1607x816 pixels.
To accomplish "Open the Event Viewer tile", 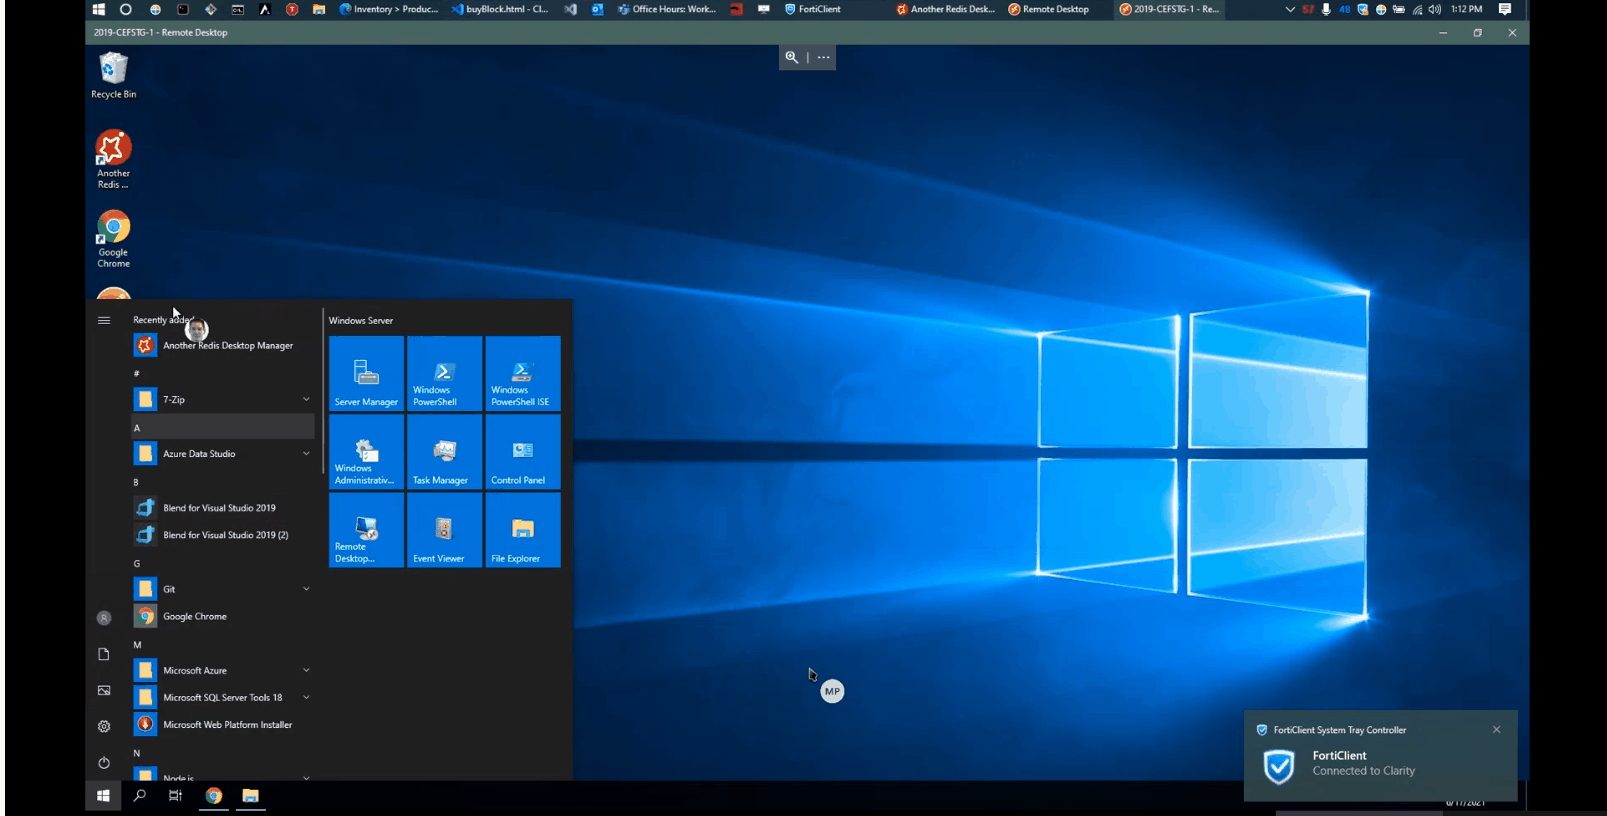I will (444, 530).
